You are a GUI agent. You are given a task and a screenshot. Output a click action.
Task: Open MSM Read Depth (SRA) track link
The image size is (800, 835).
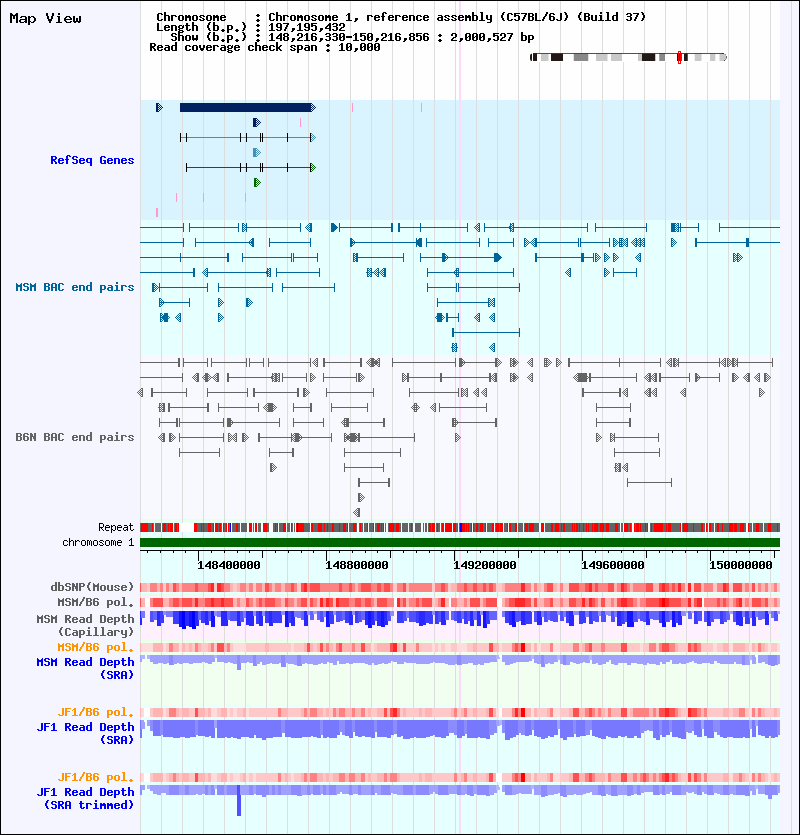(x=85, y=668)
